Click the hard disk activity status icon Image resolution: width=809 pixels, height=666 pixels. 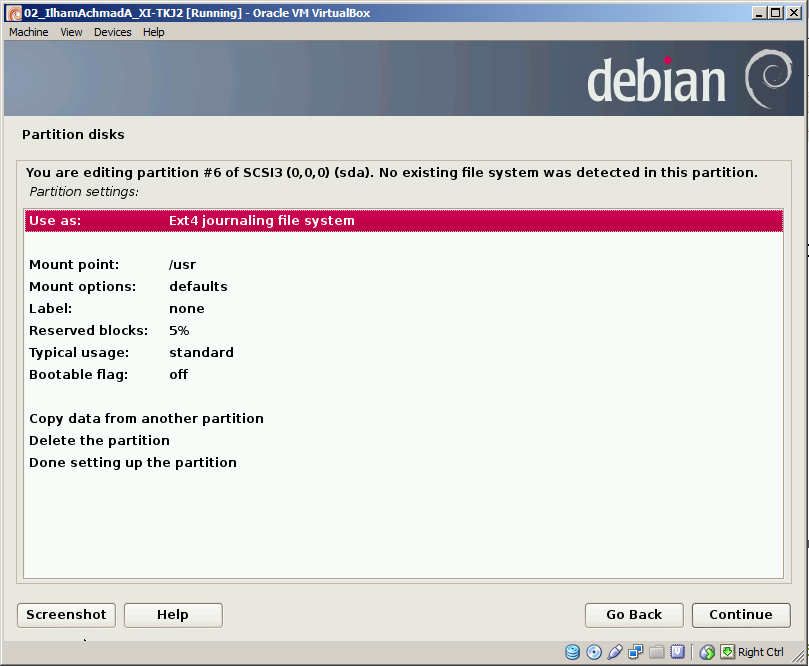(x=572, y=652)
